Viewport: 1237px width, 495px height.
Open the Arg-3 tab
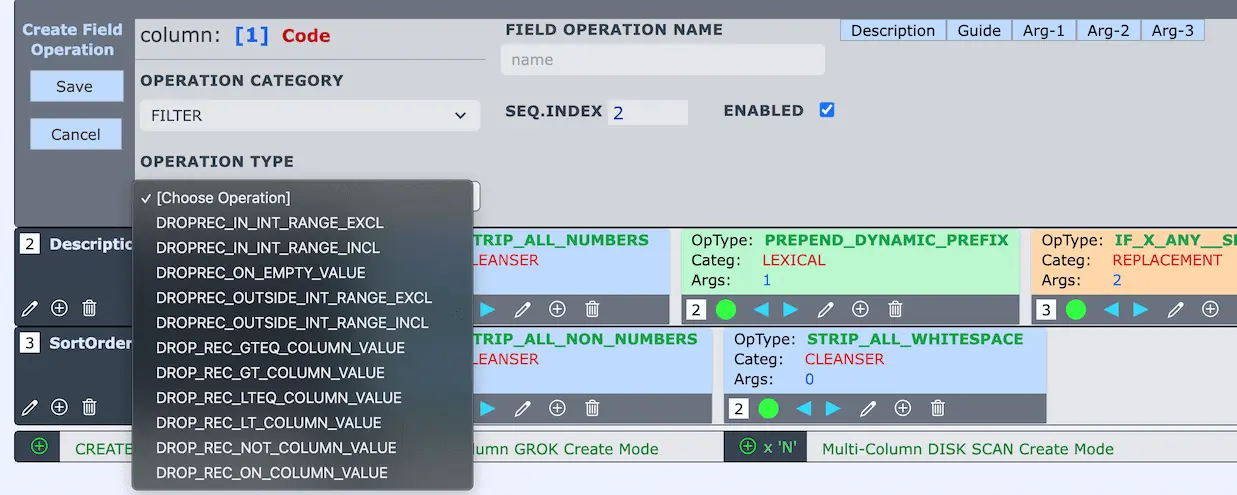(1172, 30)
